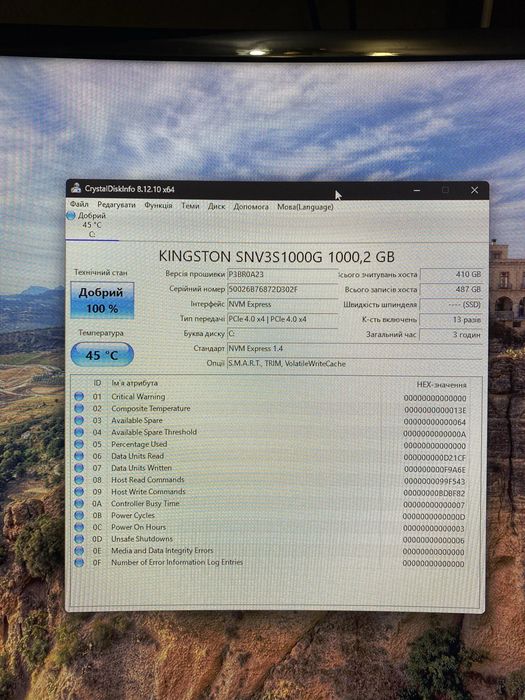Open the Редагувати menu

point(116,204)
